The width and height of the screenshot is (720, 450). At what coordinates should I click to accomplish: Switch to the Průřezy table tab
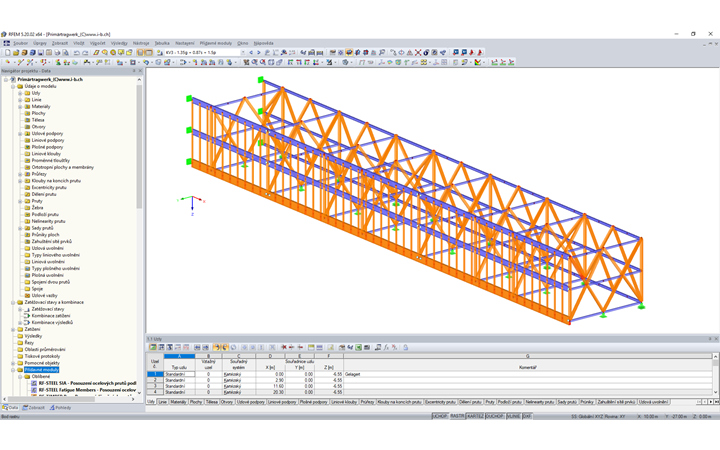point(367,402)
